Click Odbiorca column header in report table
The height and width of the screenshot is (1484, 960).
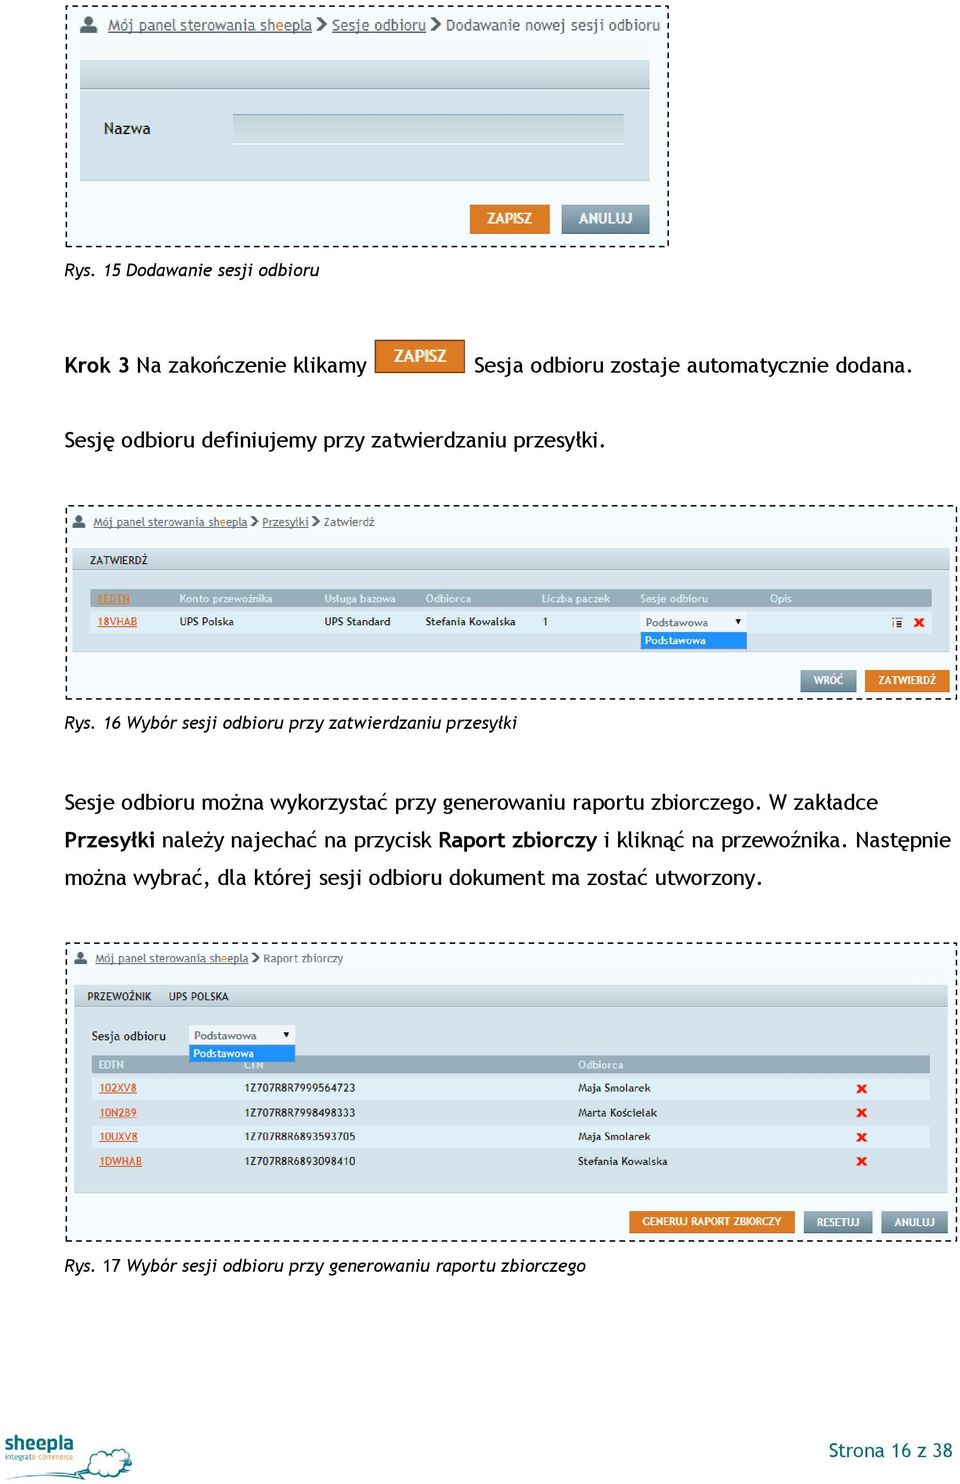pos(600,1065)
